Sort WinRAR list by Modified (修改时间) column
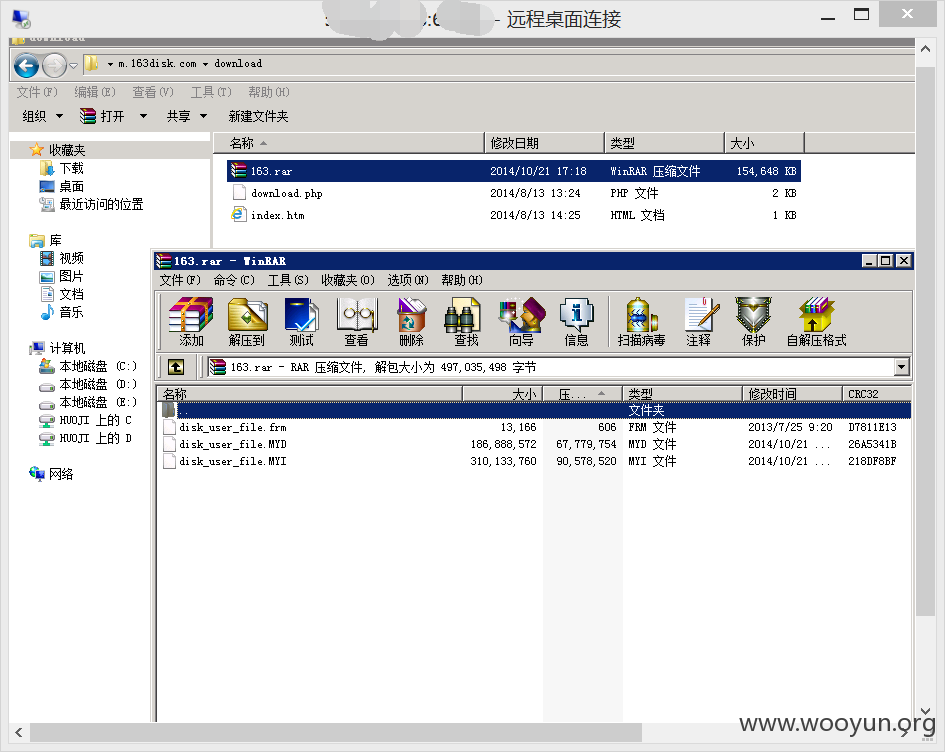The width and height of the screenshot is (945, 752). pyautogui.click(x=792, y=394)
